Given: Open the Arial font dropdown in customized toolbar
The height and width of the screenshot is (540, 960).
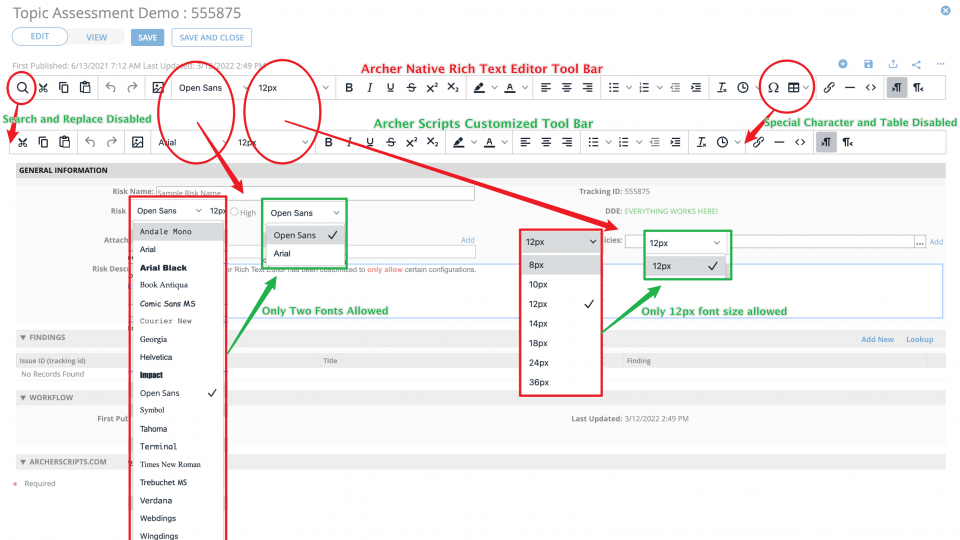Looking at the screenshot, I should 192,142.
